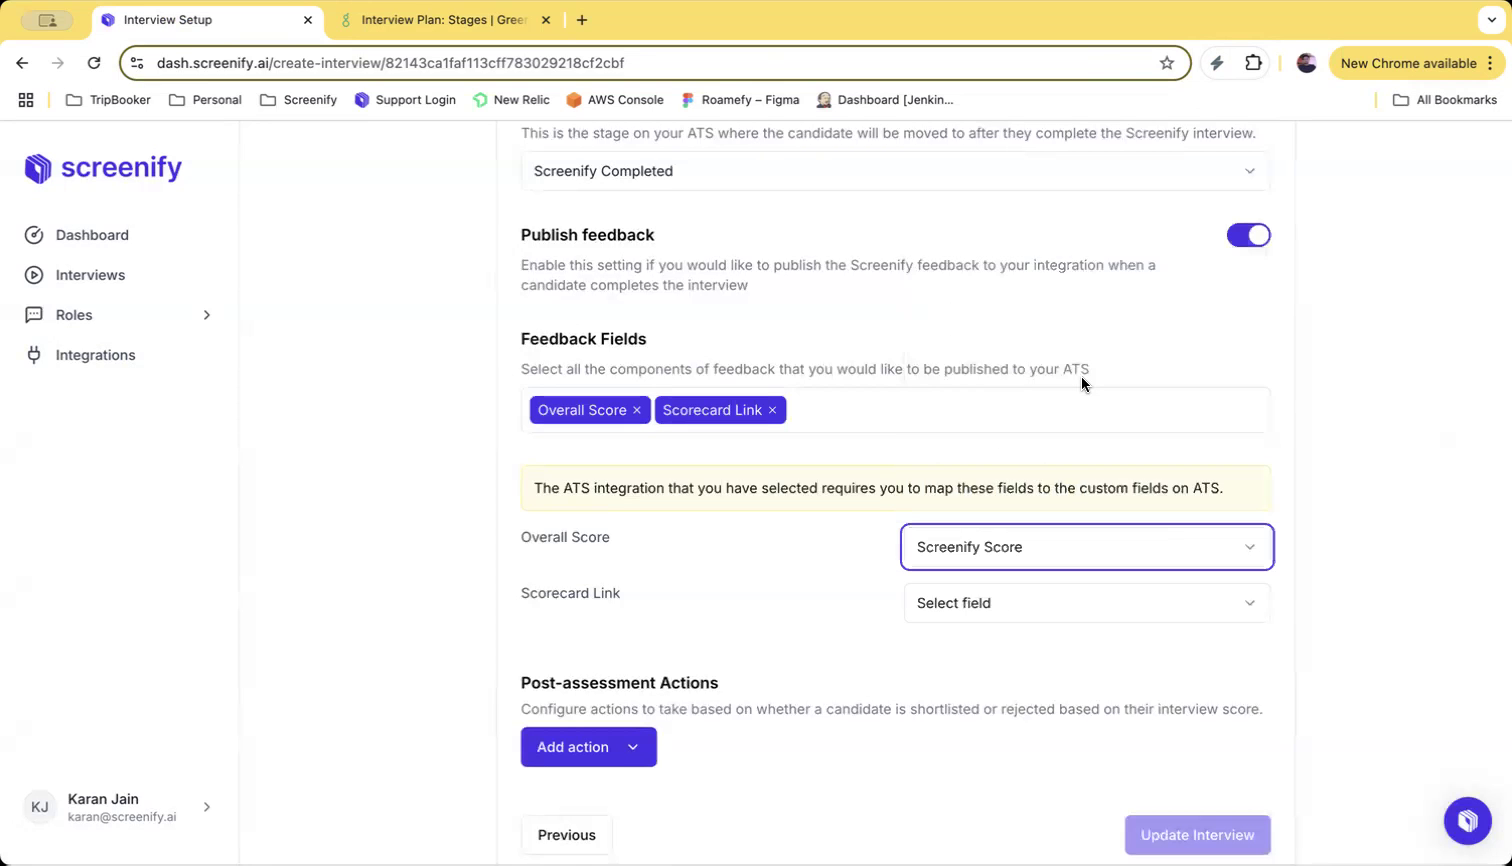The width and height of the screenshot is (1512, 866).
Task: Switch to the Interview Plan Greenhouse tab
Action: (x=443, y=20)
